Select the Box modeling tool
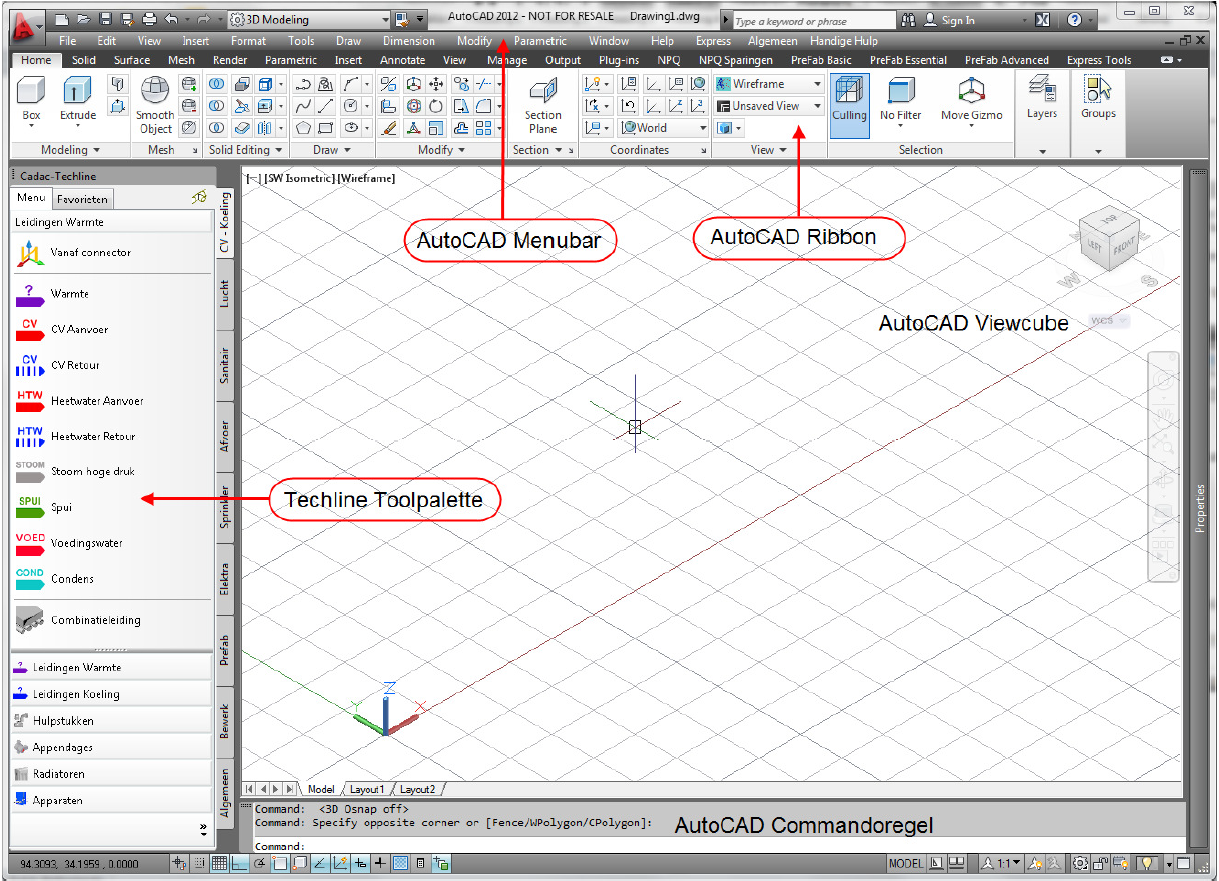Screen dimensions: 1219x881 [32, 99]
